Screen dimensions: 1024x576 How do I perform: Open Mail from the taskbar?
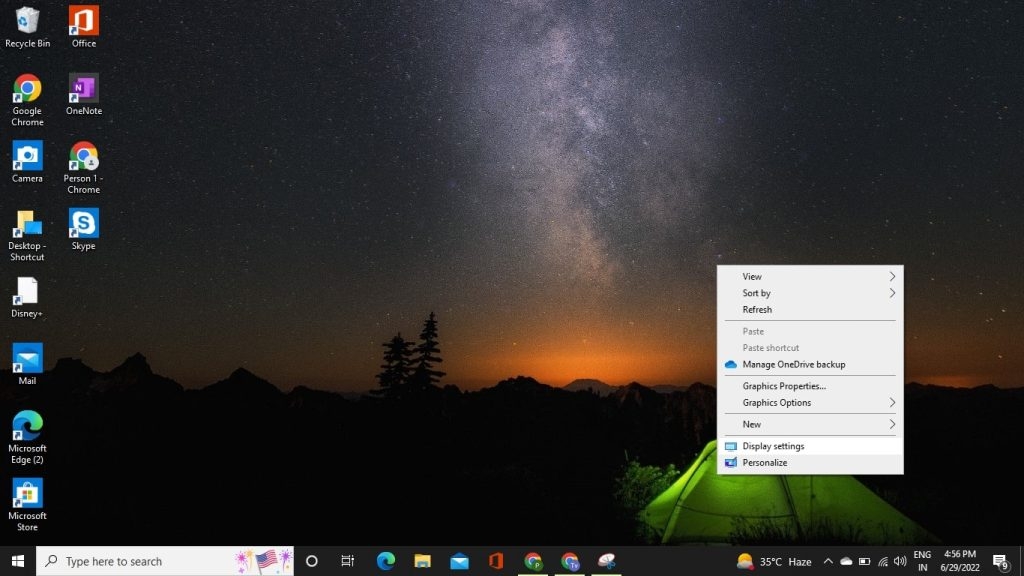(x=461, y=561)
